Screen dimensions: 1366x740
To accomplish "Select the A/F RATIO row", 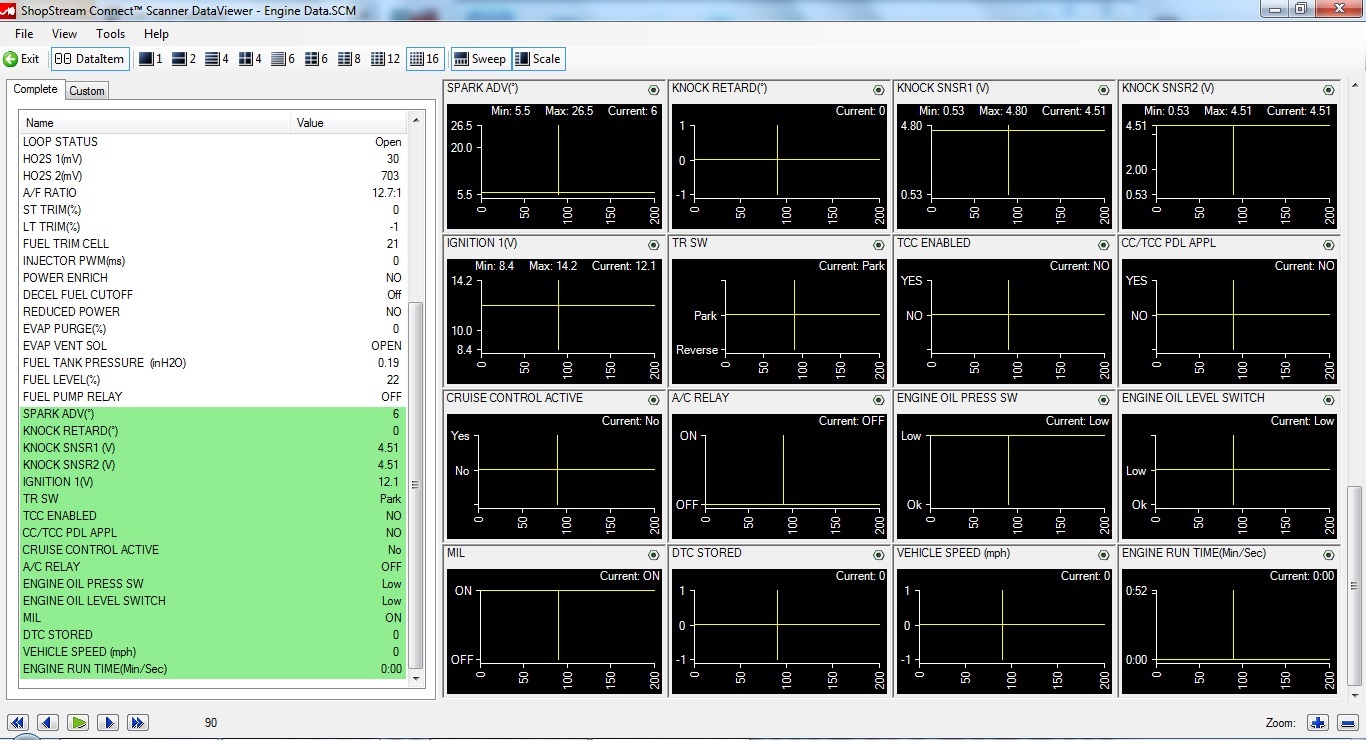I will pyautogui.click(x=213, y=193).
